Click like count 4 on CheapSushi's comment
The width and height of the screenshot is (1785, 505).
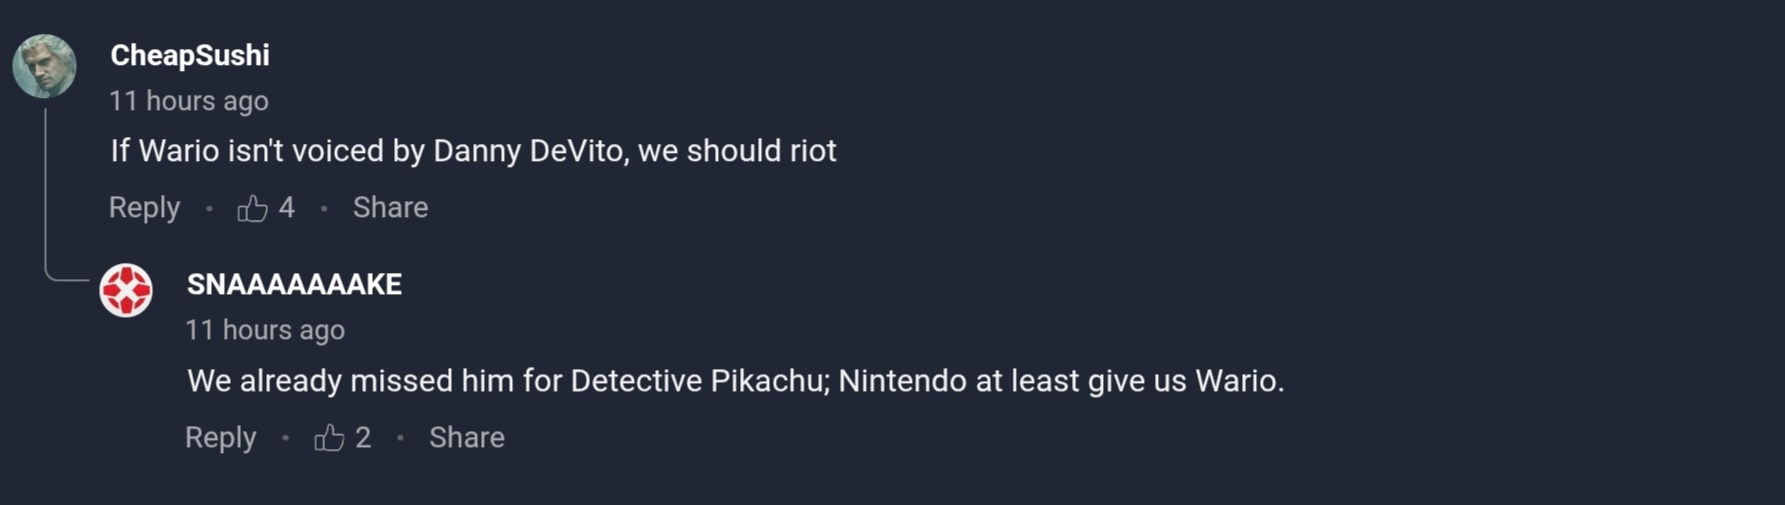click(287, 208)
